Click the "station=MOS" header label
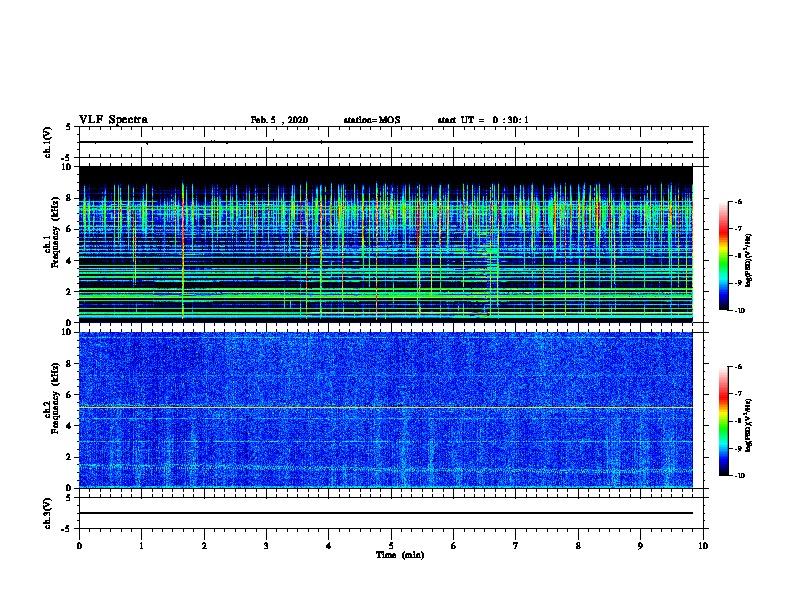This screenshot has width=792, height=612. (x=372, y=120)
